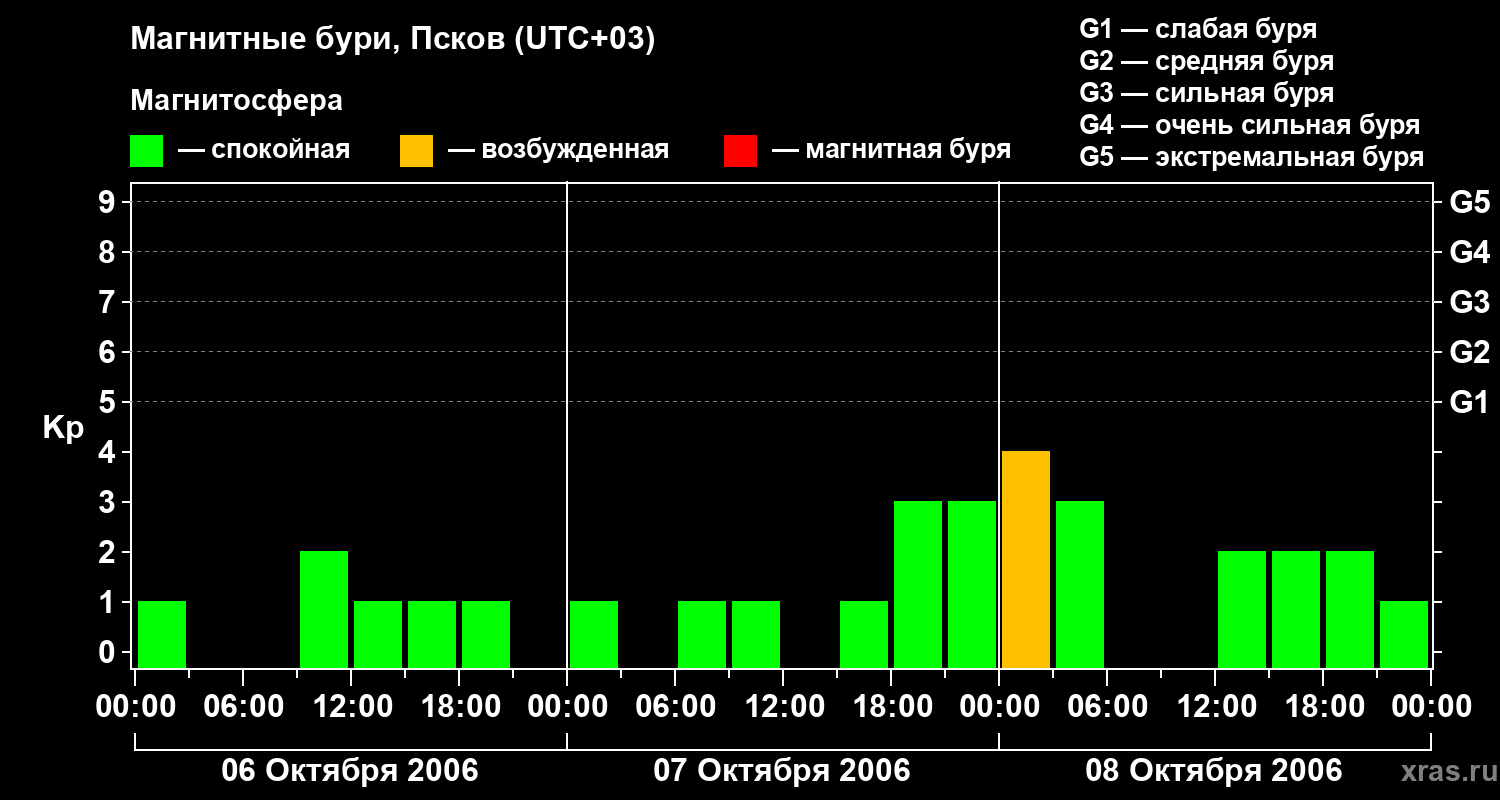
Task: Select the 18:00–21:00 Kp 1 bar on 06 October
Action: pos(486,634)
